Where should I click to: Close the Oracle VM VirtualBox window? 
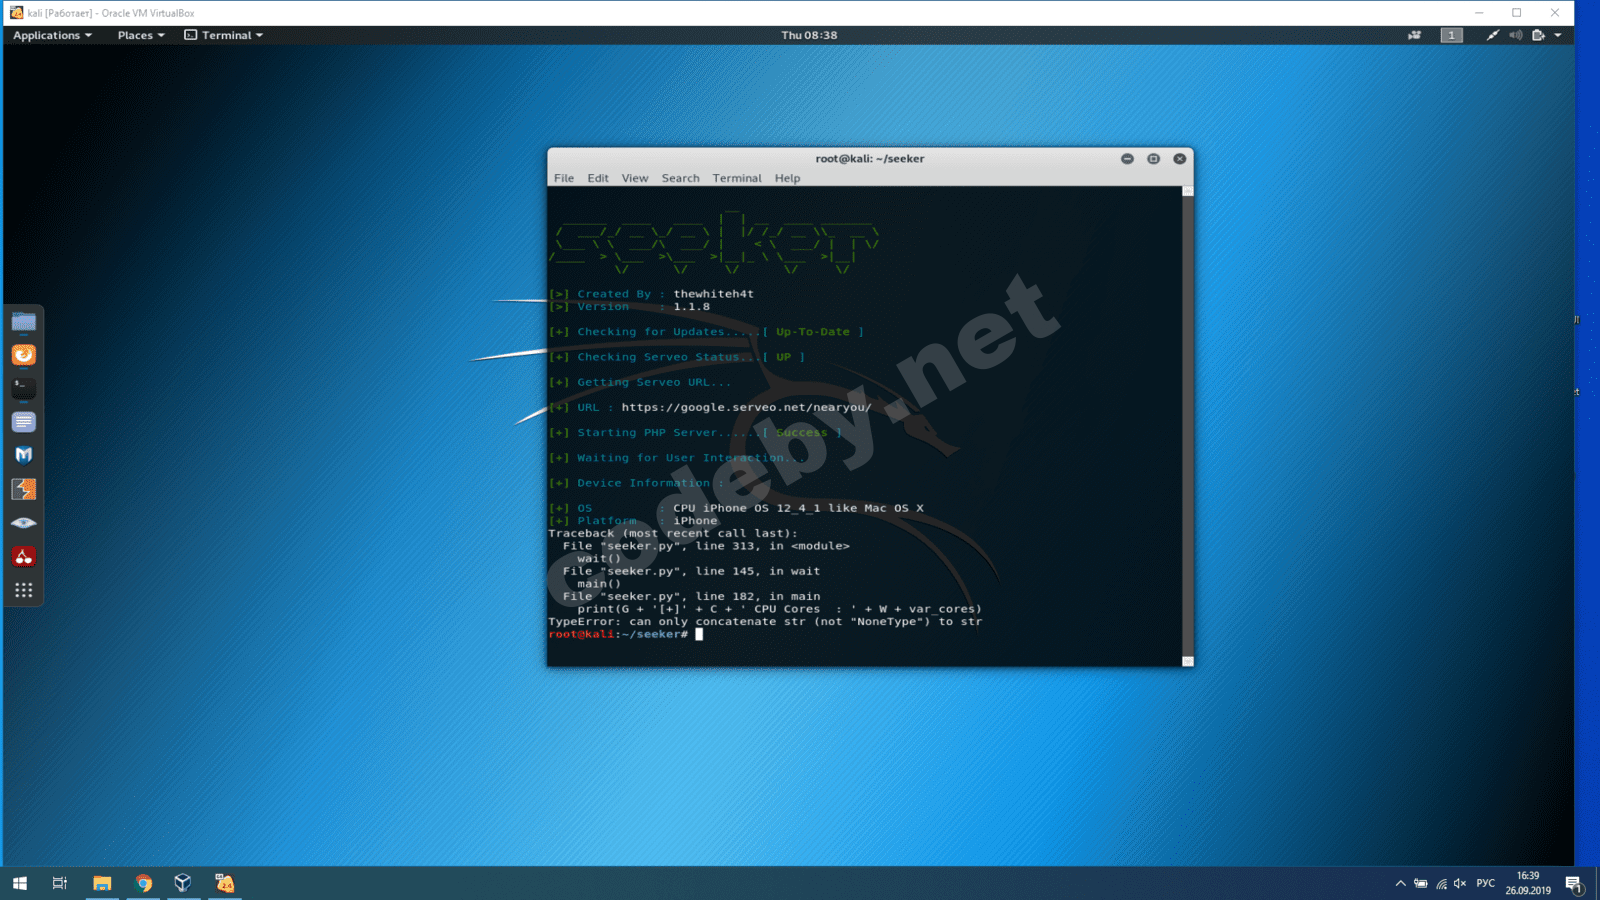coord(1555,13)
